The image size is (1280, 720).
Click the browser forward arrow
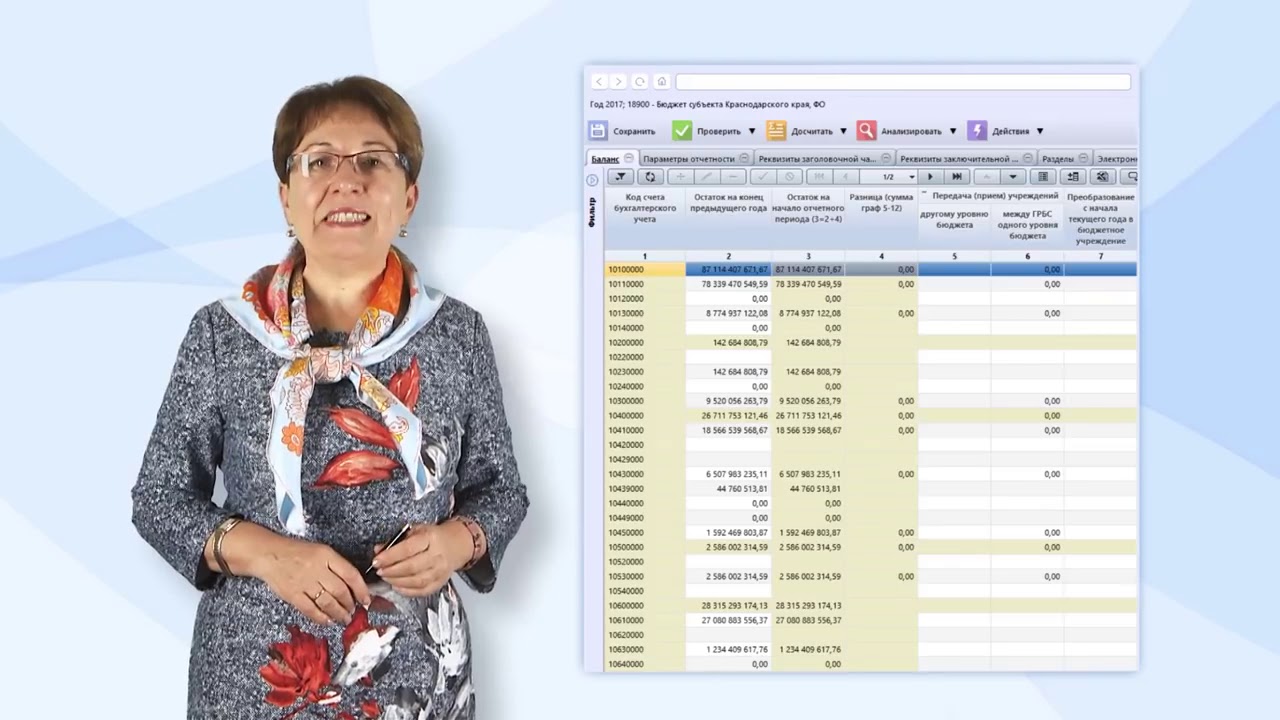click(618, 82)
